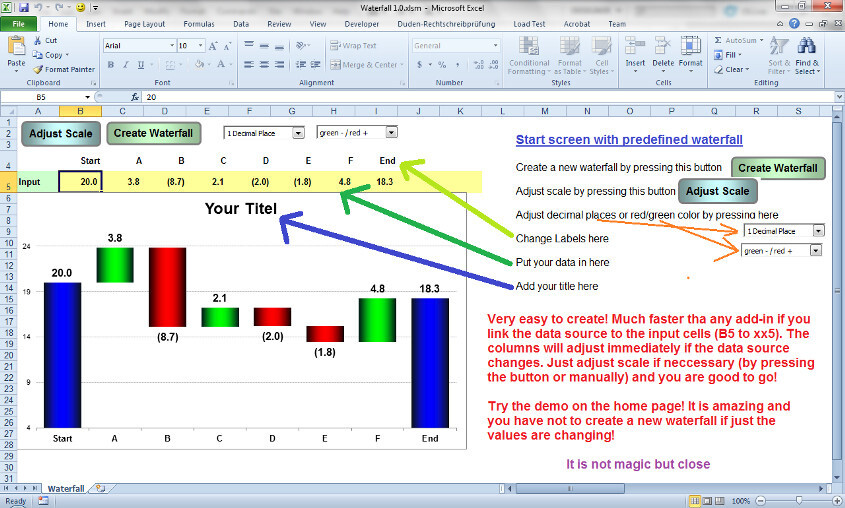Select the Waterfall sheet tab
This screenshot has height=508, width=845.
66,488
